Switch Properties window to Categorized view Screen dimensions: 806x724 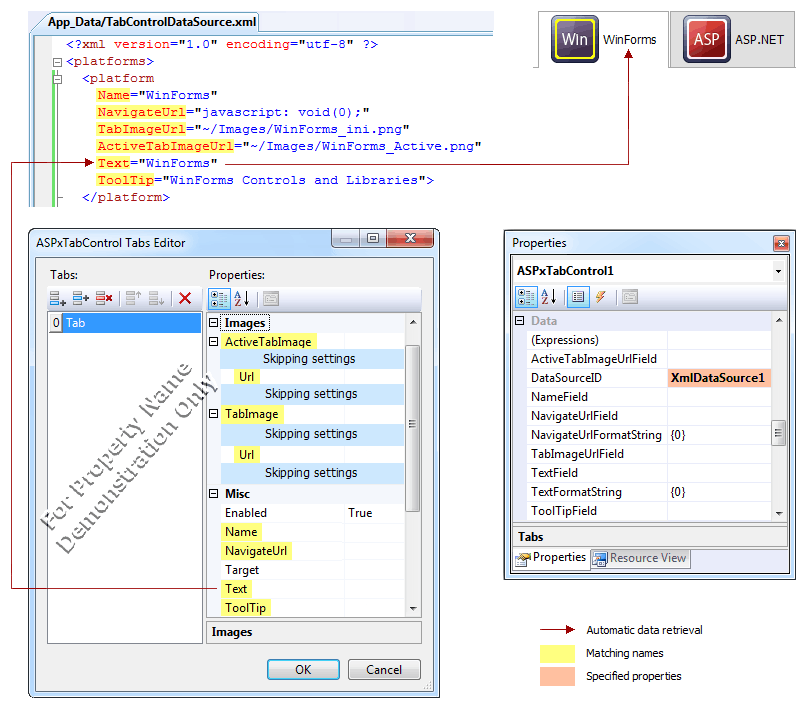(526, 297)
